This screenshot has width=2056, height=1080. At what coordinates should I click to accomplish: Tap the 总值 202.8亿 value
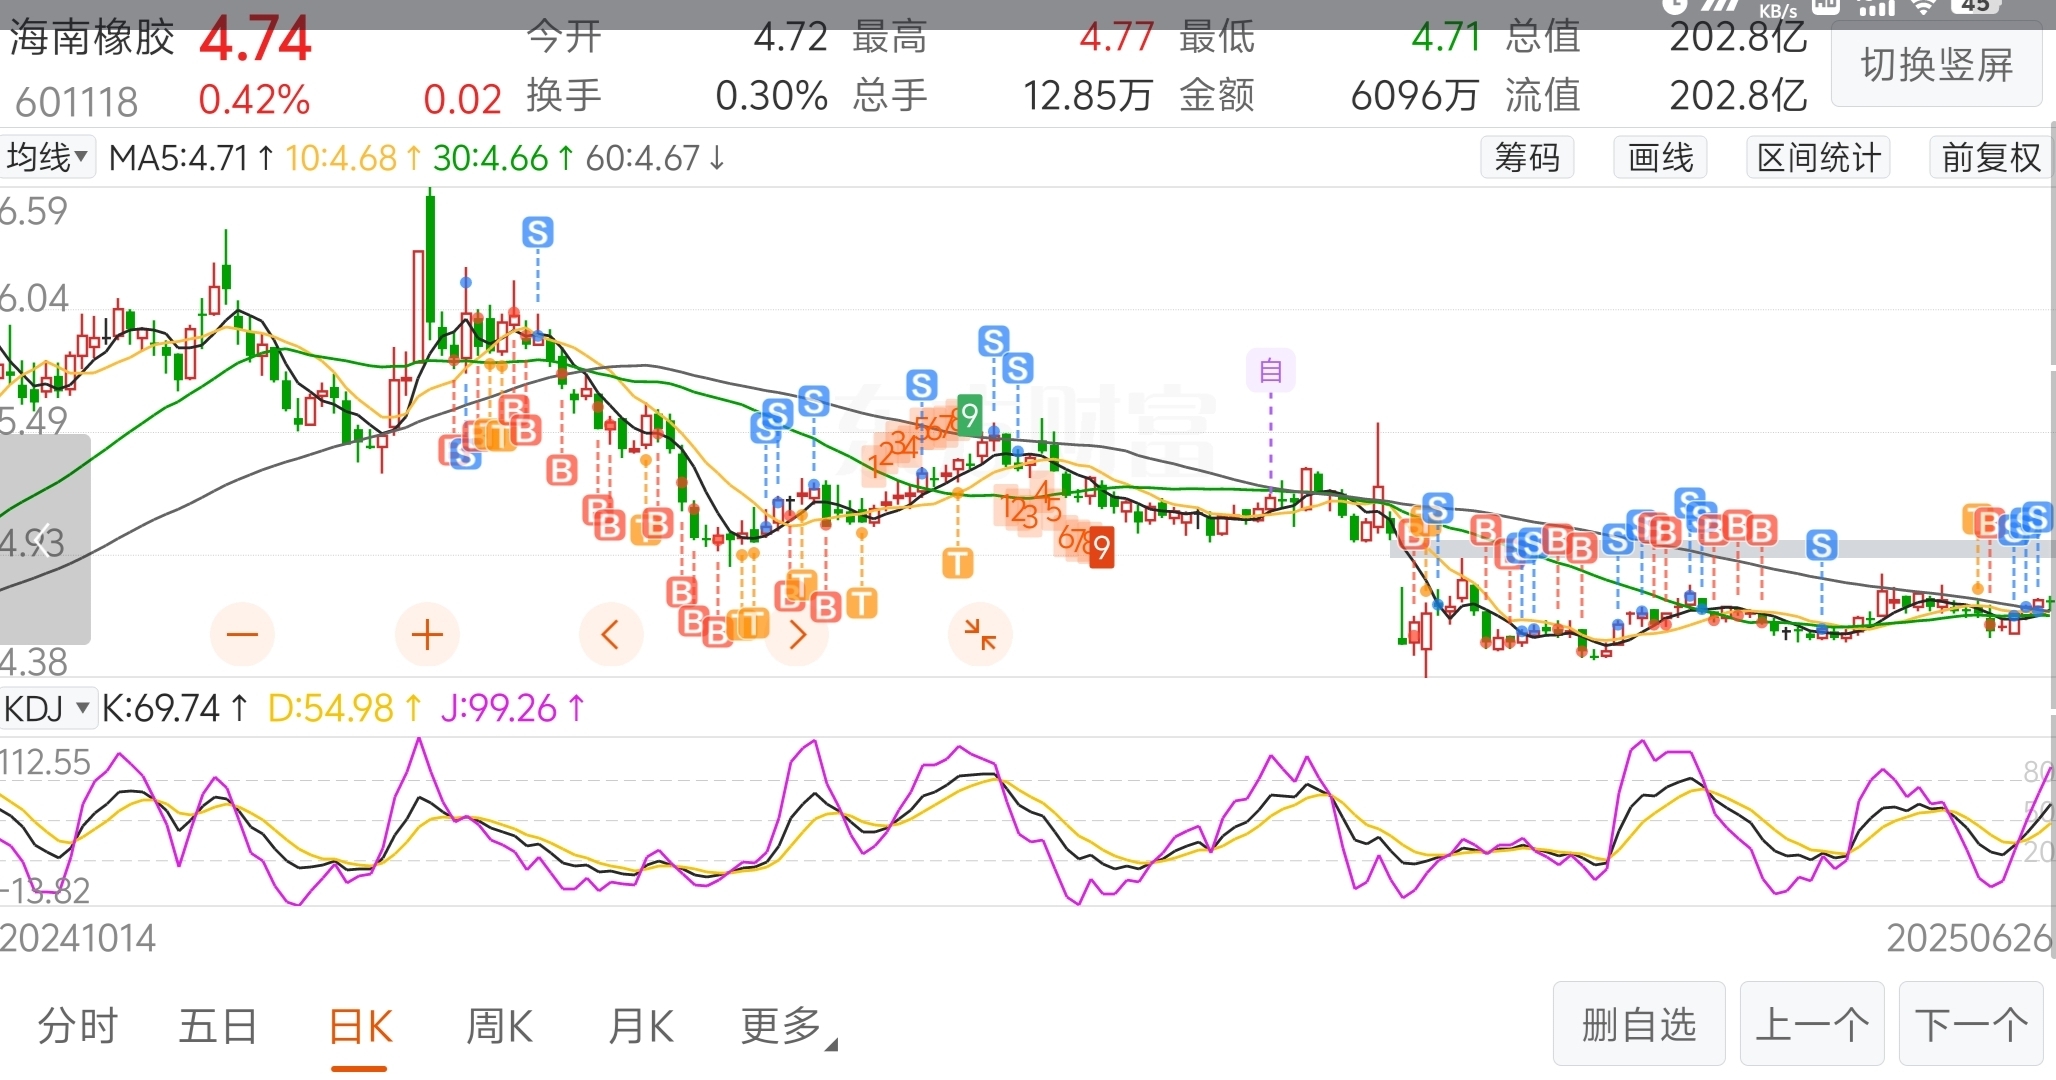1738,37
